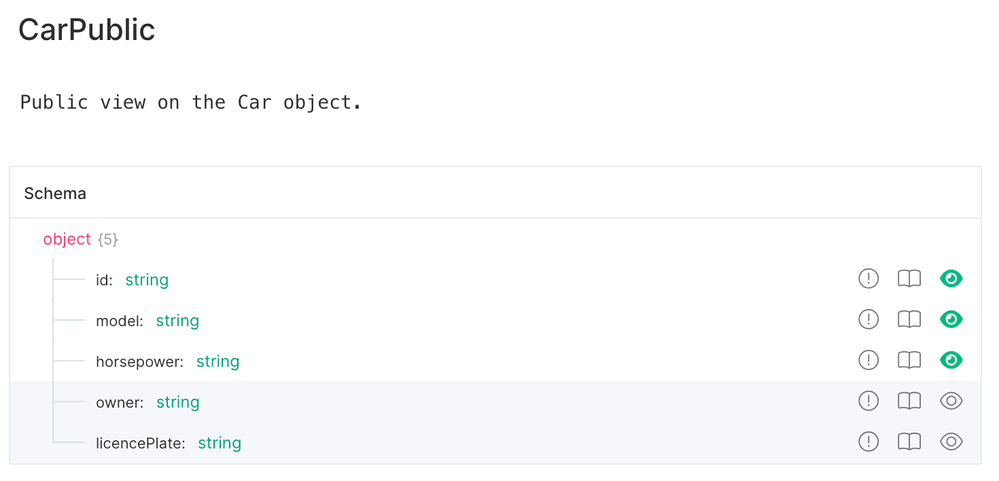Screen dimensions: 999x481
Task: Click the required exclamation icon for model
Action: pyautogui.click(x=868, y=320)
